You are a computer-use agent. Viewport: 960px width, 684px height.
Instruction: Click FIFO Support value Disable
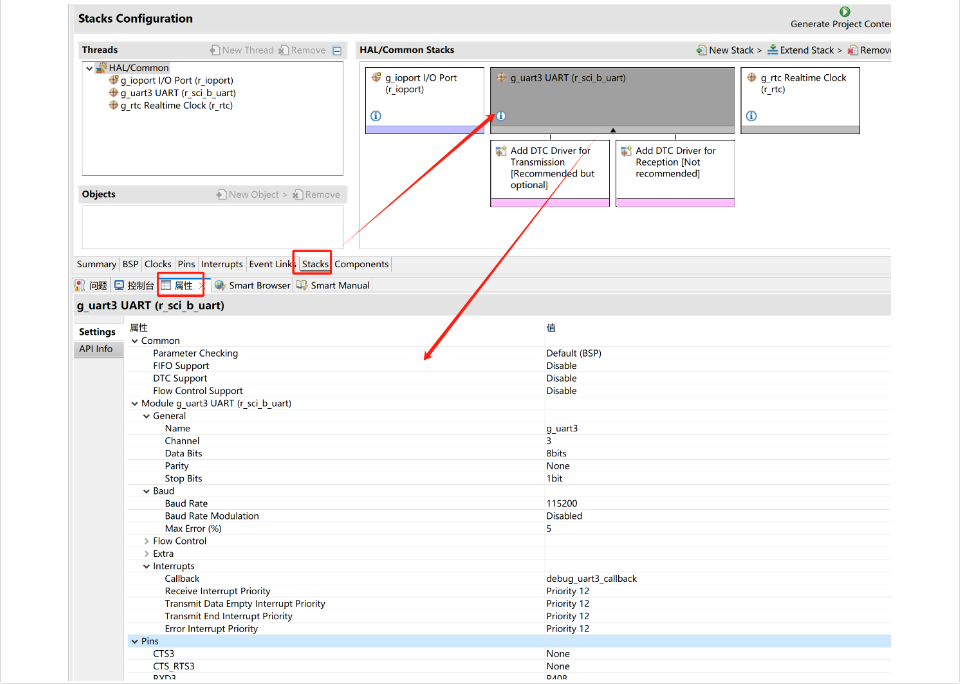[561, 366]
